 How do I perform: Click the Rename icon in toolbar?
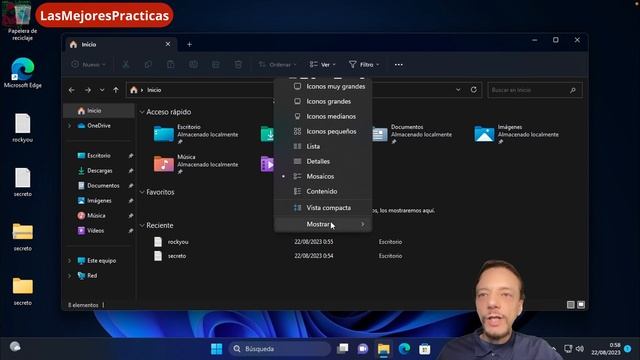pos(193,64)
